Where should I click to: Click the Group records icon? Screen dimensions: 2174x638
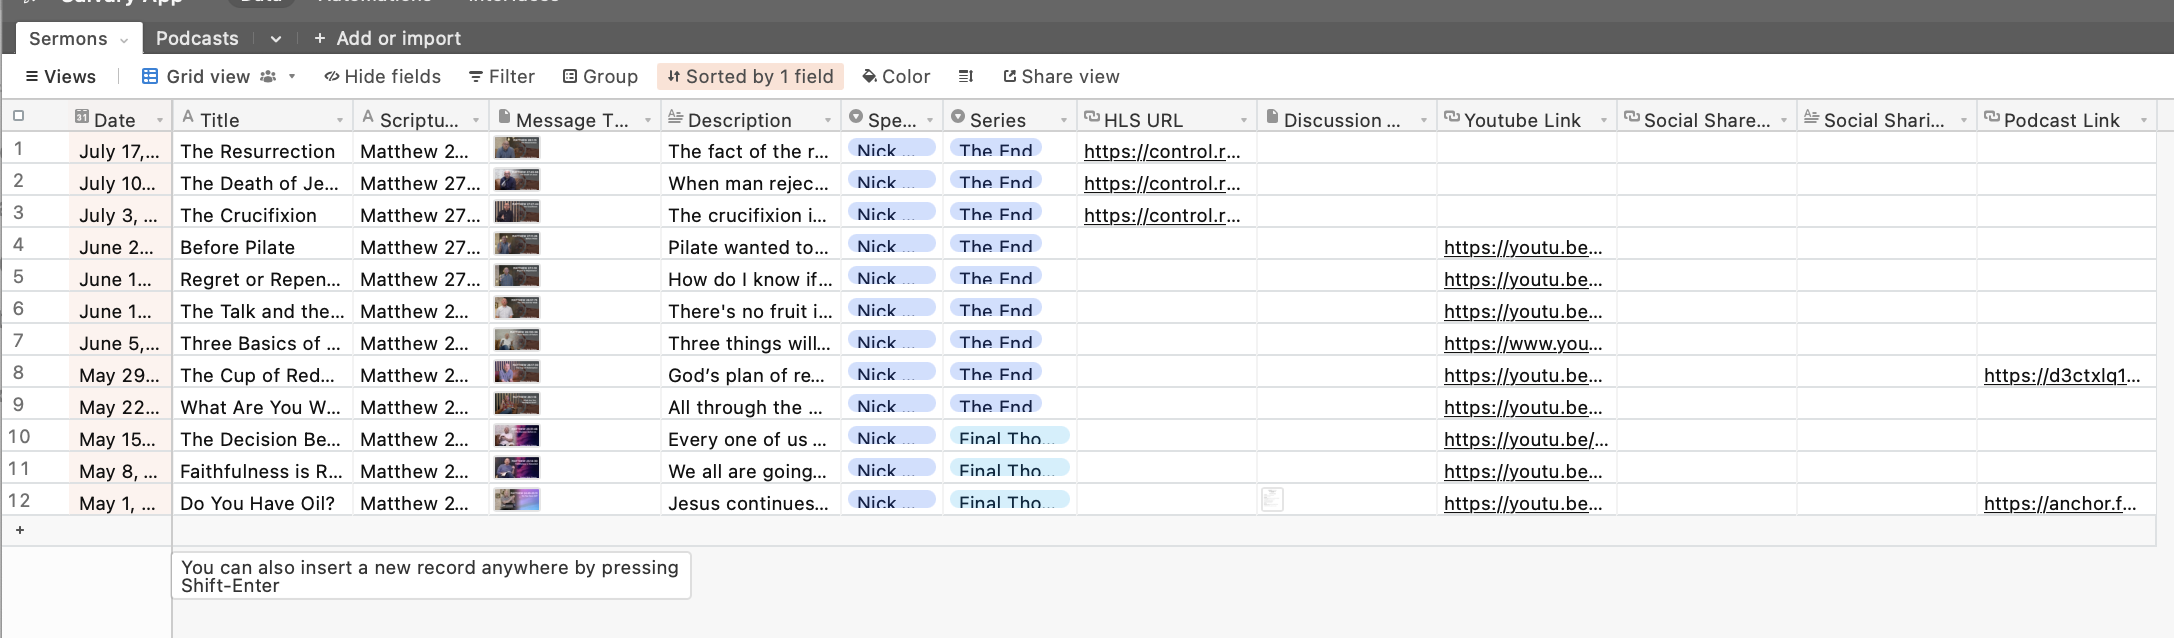570,77
